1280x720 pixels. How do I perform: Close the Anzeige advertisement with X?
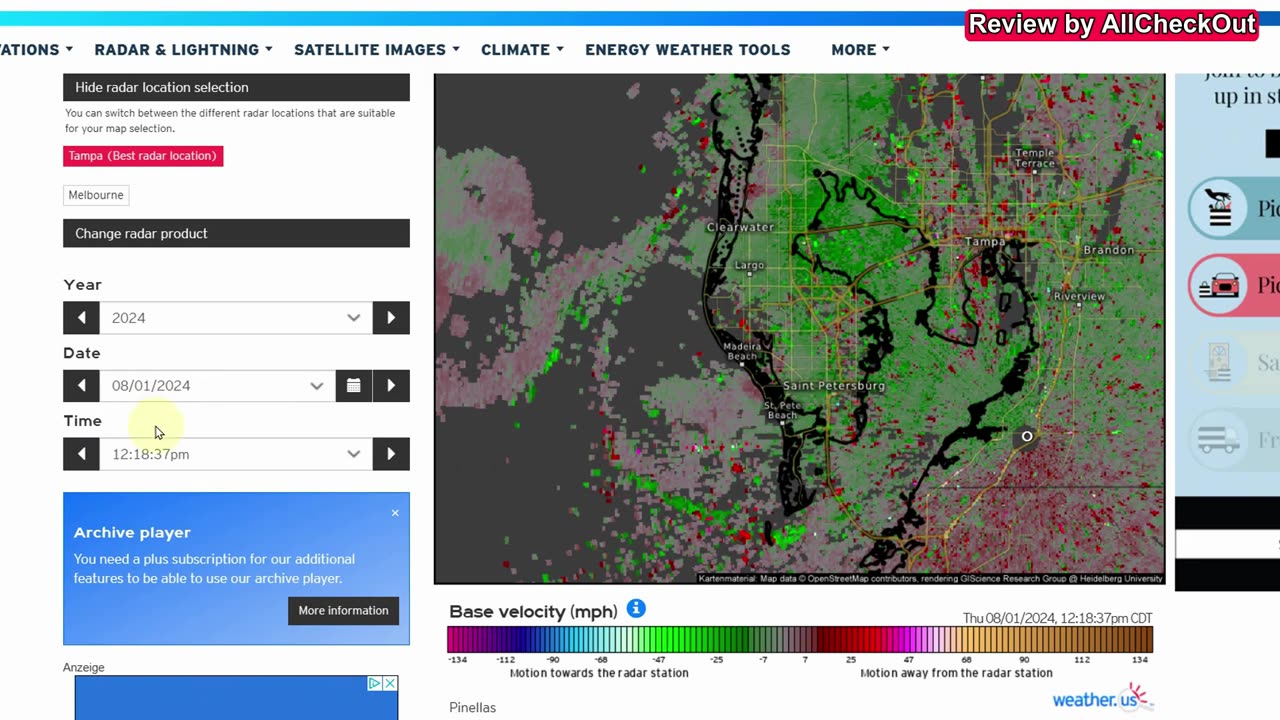click(x=390, y=684)
